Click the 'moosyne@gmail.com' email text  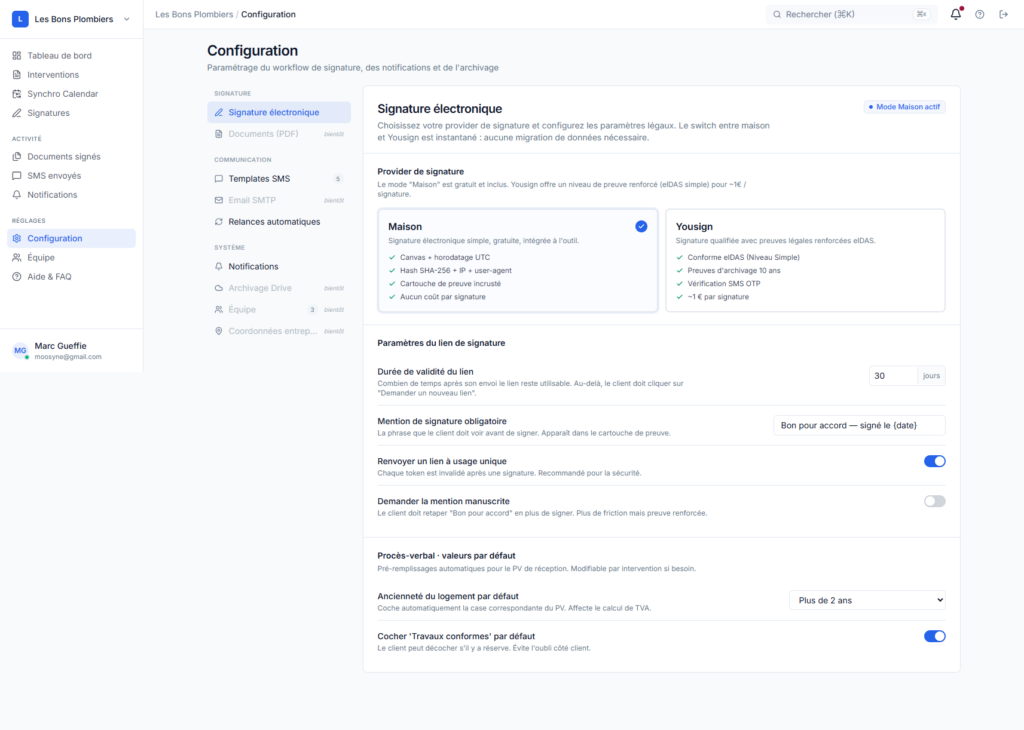[x=68, y=357]
